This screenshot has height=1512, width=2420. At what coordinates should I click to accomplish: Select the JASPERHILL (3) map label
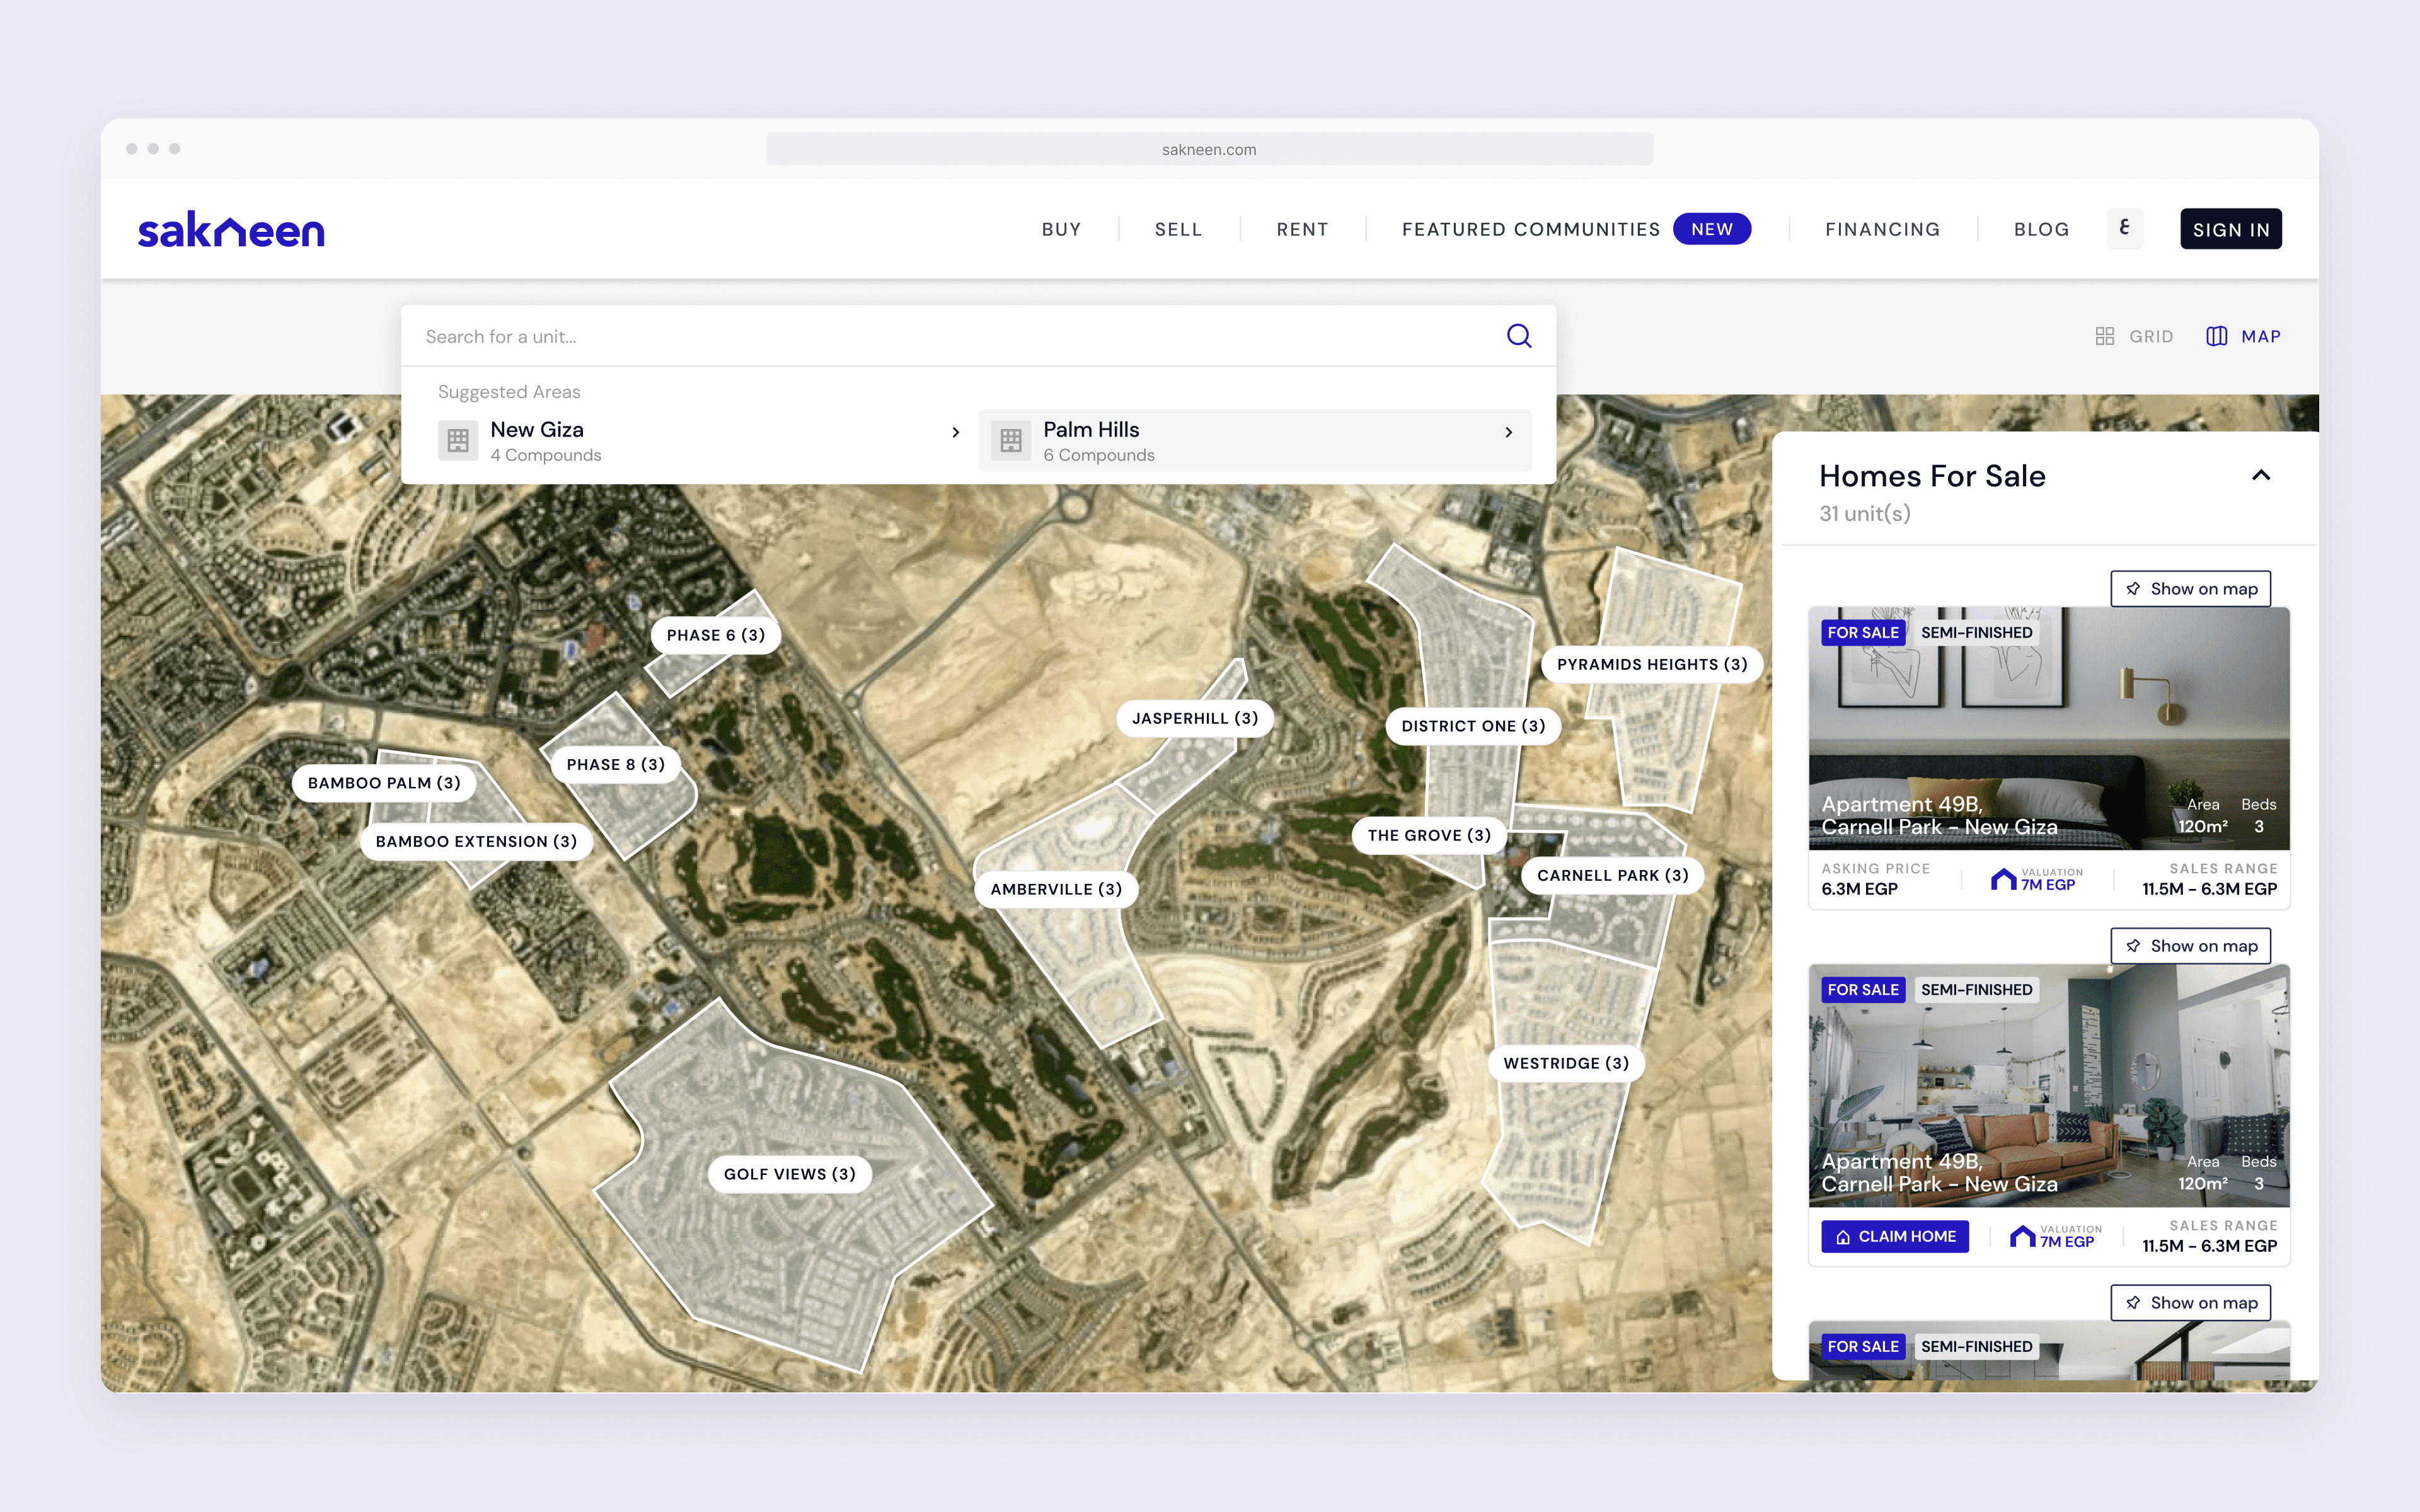tap(1195, 718)
